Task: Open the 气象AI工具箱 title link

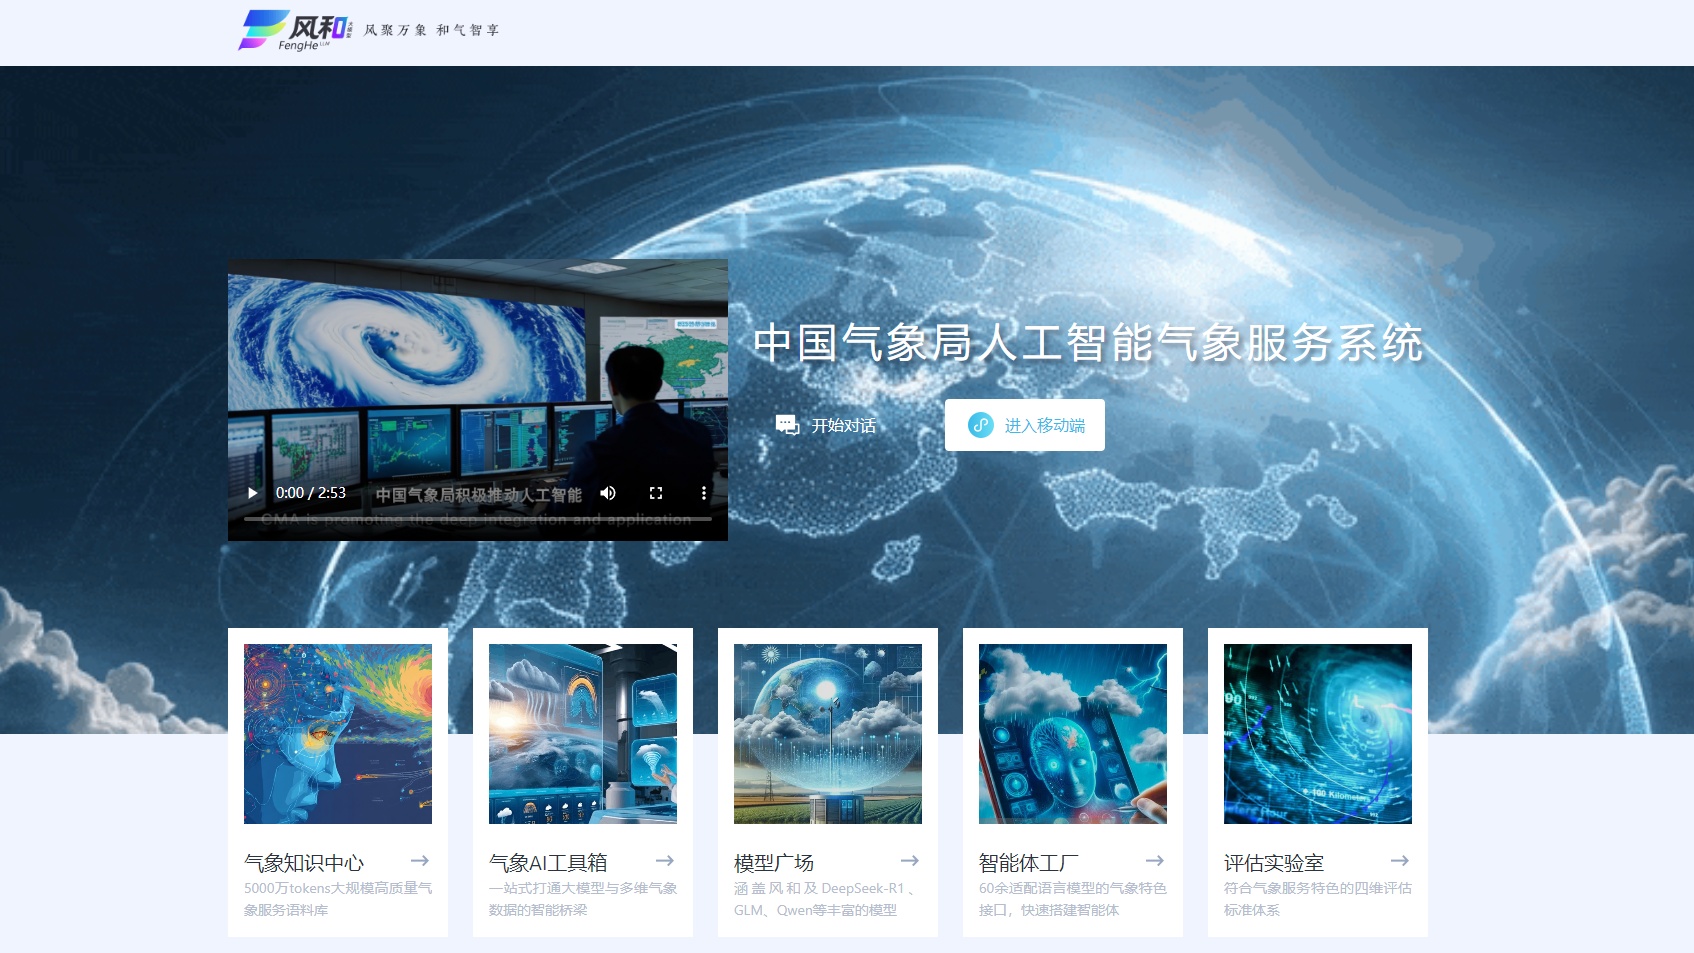Action: (x=549, y=861)
